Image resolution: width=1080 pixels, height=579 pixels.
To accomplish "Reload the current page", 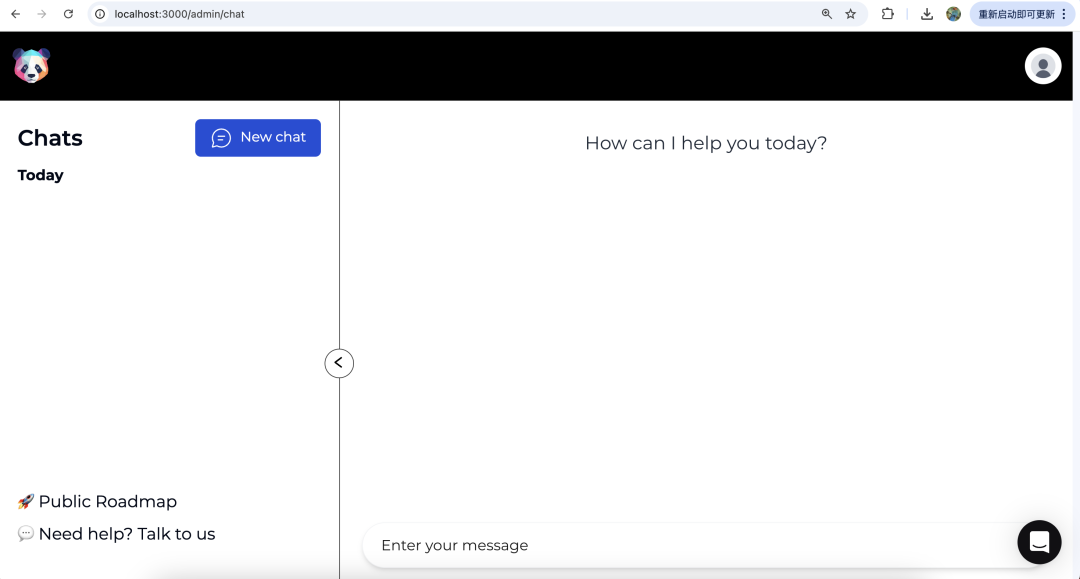I will (x=68, y=14).
